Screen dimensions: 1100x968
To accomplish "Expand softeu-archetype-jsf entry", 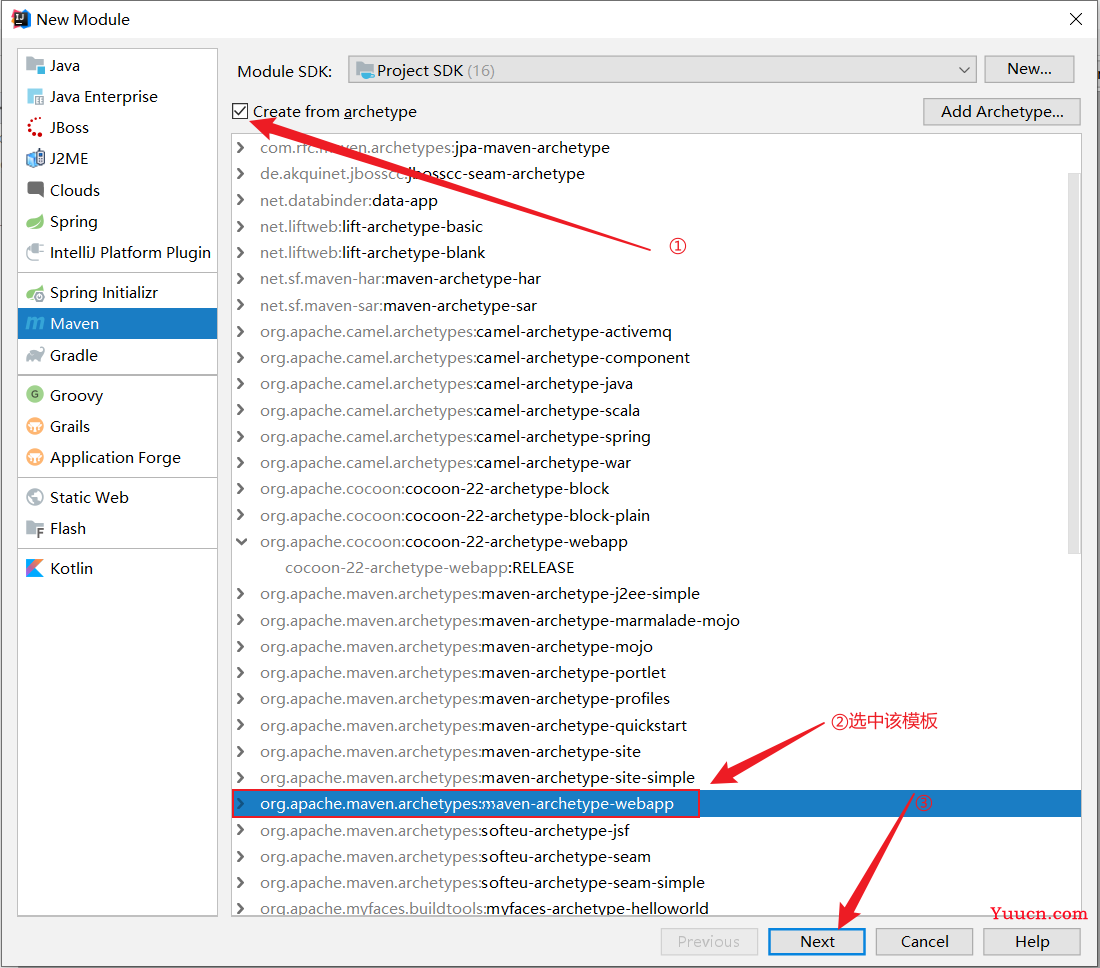I will [241, 830].
